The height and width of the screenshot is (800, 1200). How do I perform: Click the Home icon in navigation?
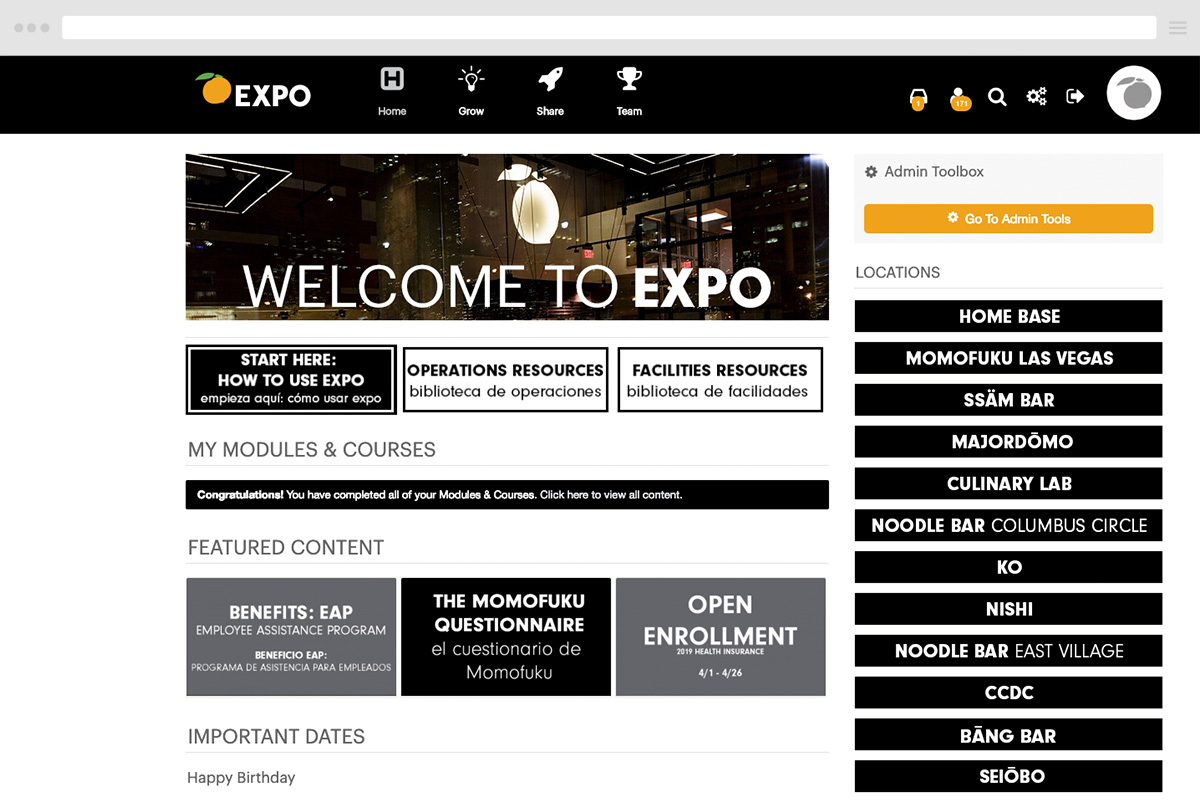coord(392,90)
